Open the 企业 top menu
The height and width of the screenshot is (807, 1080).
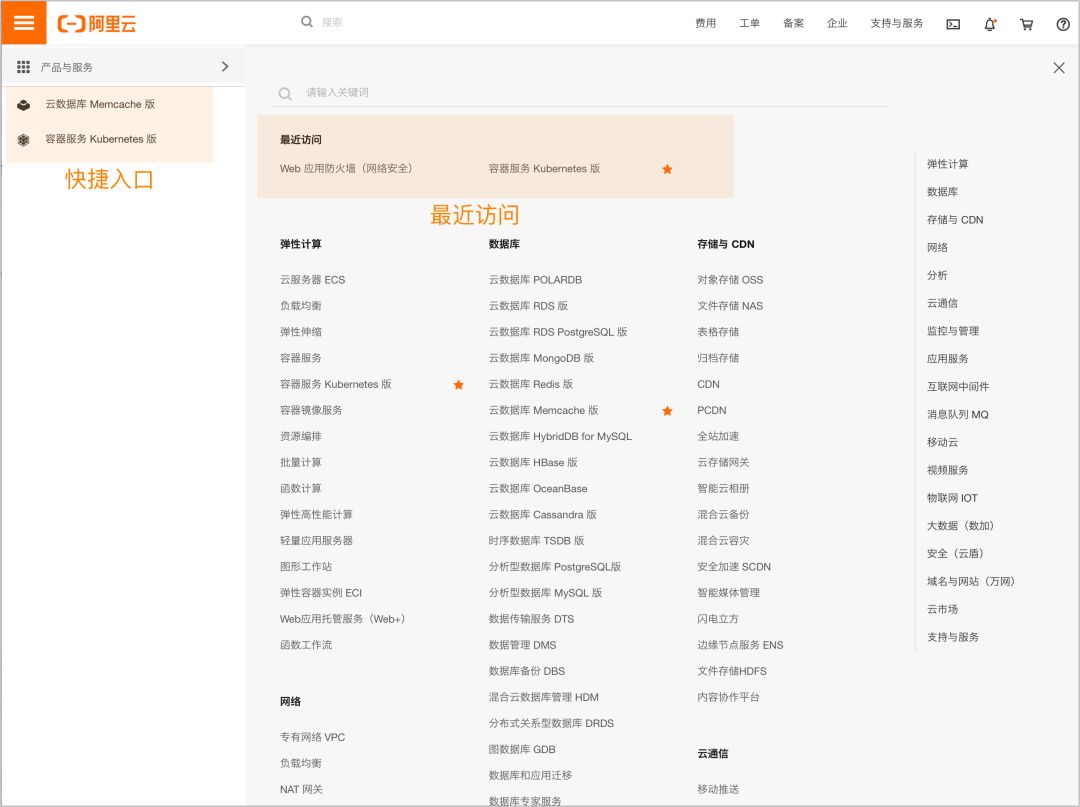(x=837, y=23)
